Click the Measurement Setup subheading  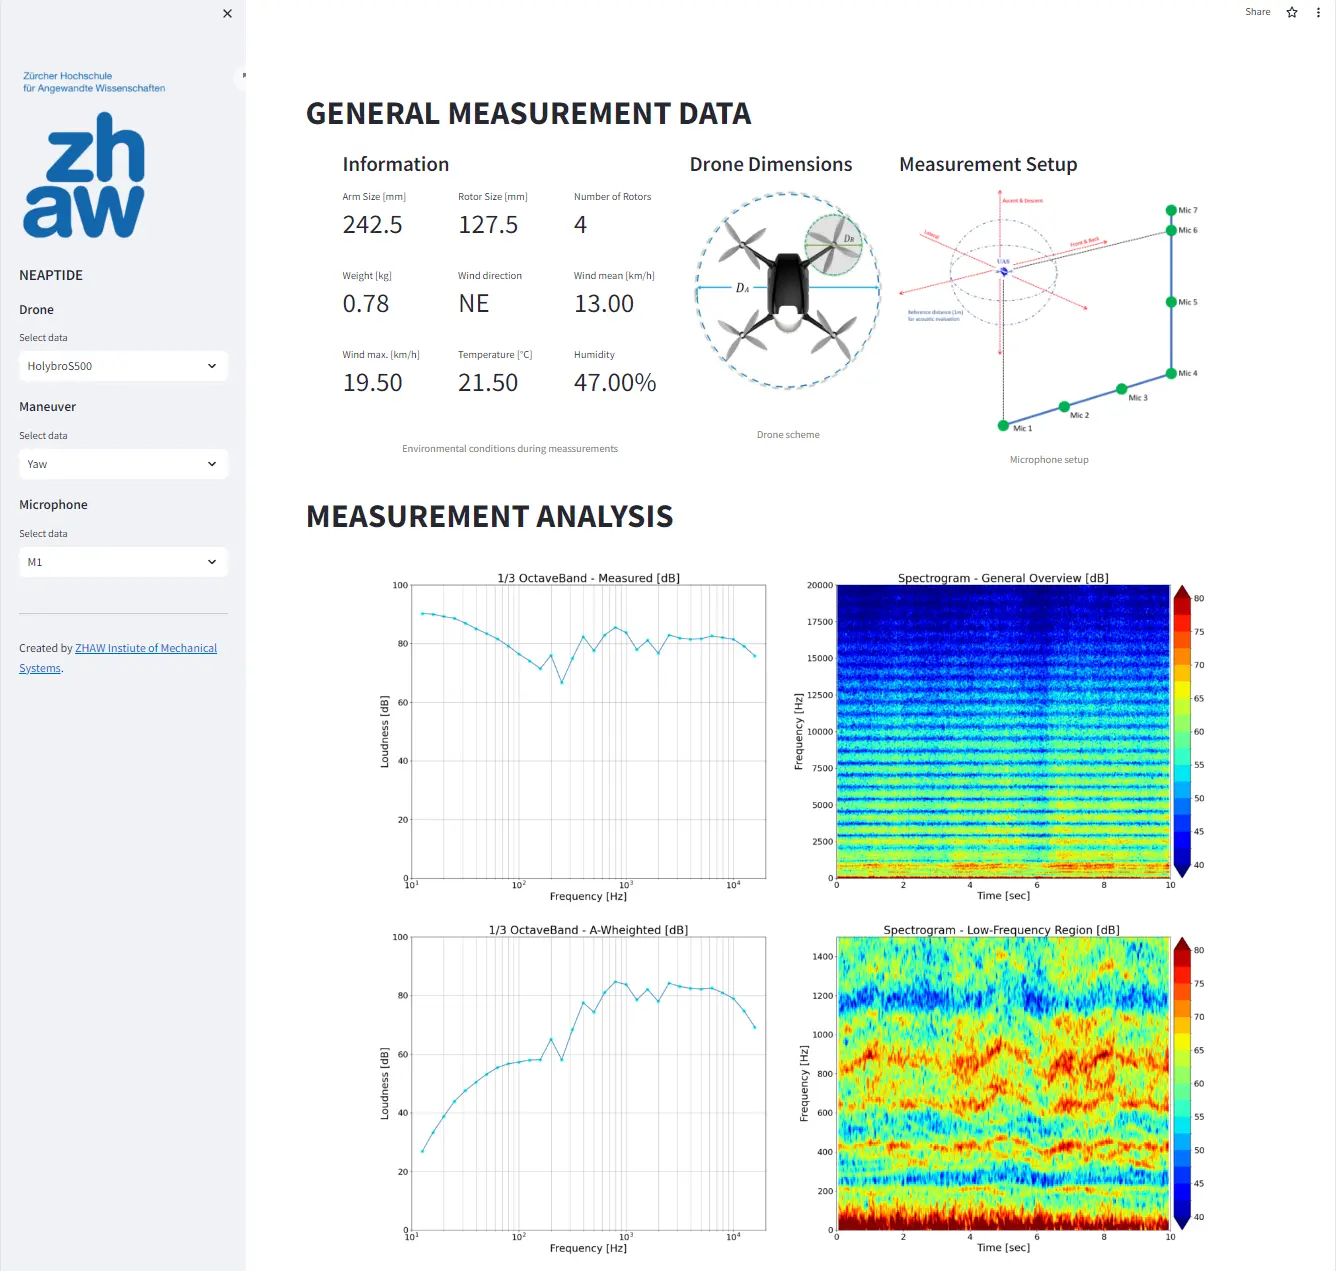coord(988,165)
